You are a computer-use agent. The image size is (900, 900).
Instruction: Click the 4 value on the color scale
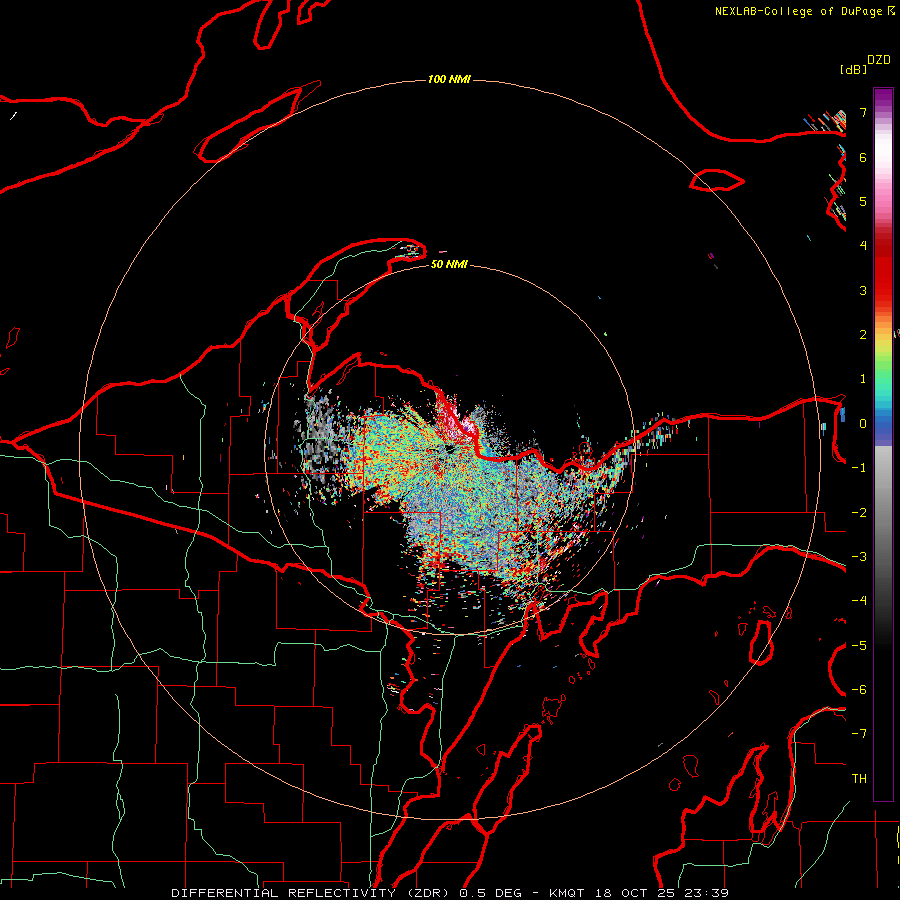point(863,246)
